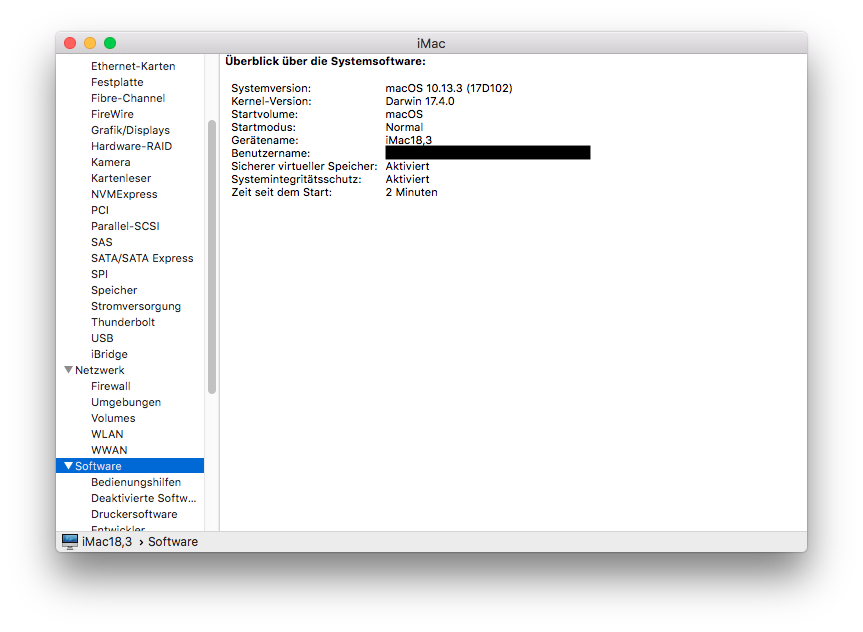
Task: Open Bedienungshilfen under Software
Action: [135, 482]
